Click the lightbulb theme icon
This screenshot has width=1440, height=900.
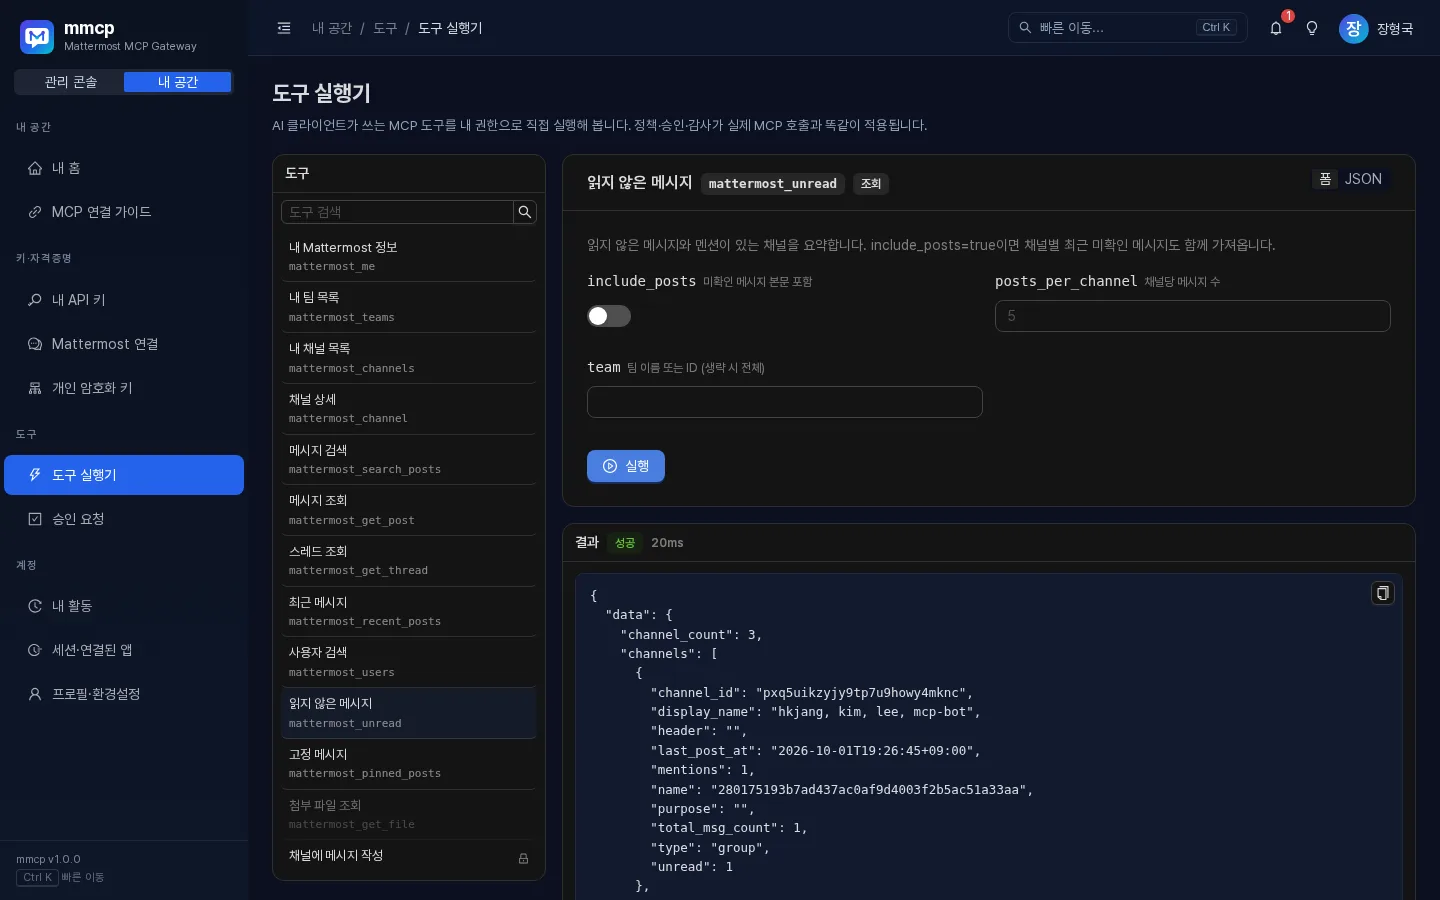click(x=1312, y=28)
